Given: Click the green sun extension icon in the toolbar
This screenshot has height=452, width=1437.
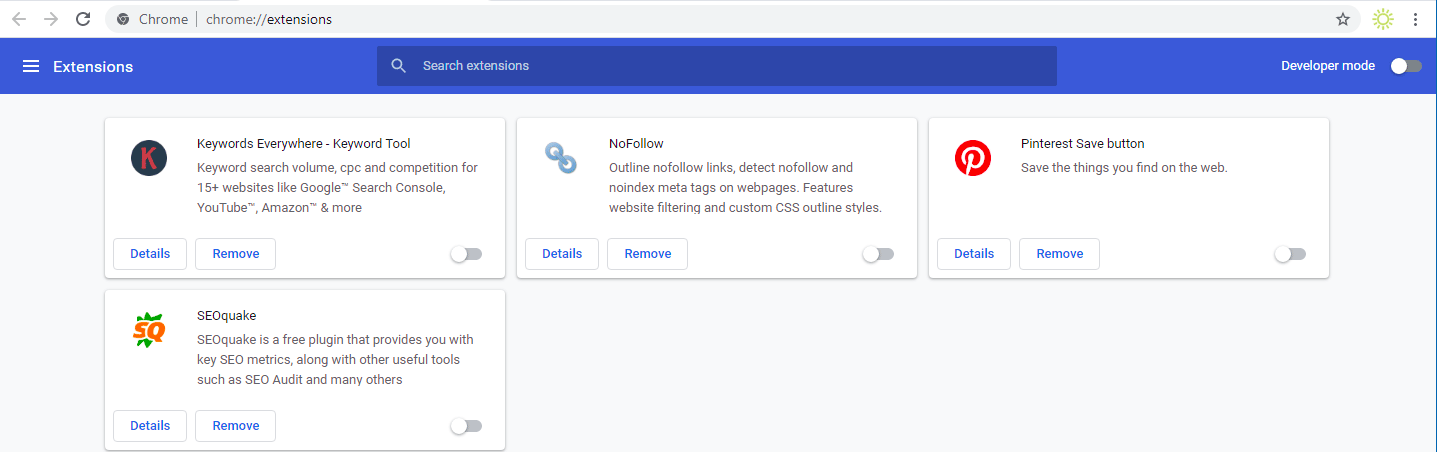Looking at the screenshot, I should pyautogui.click(x=1383, y=19).
